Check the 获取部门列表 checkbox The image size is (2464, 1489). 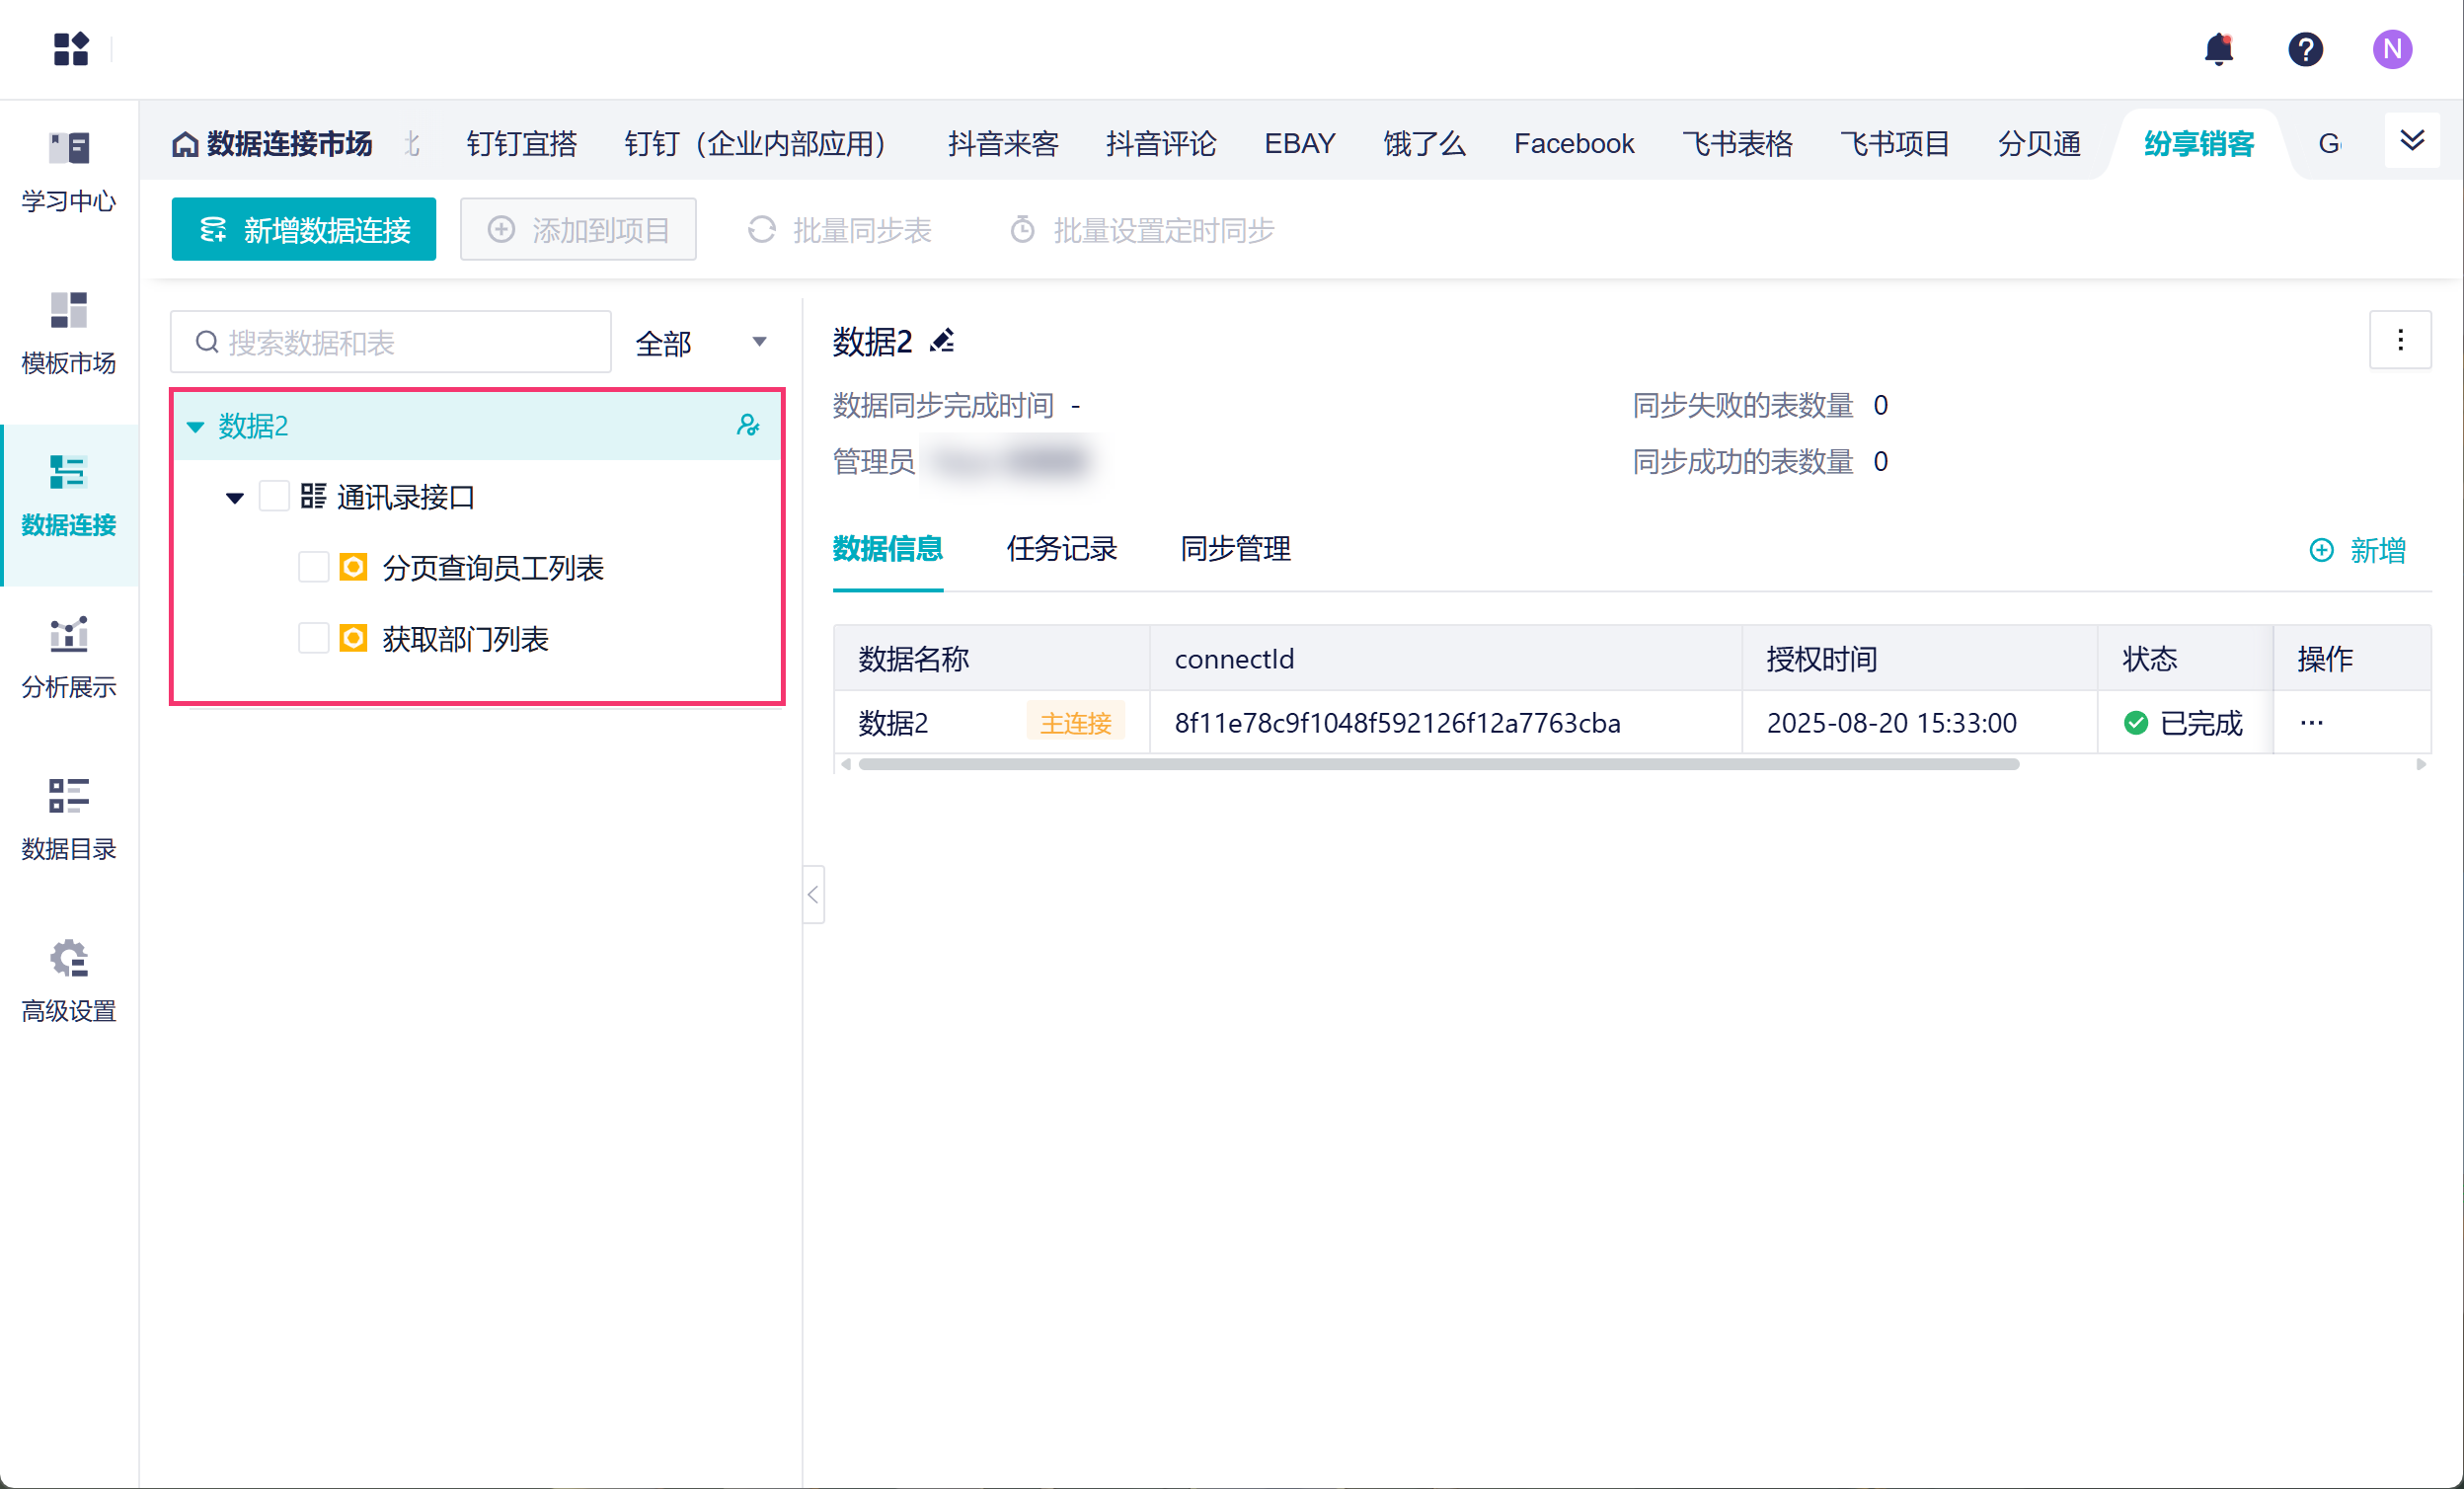coord(314,639)
